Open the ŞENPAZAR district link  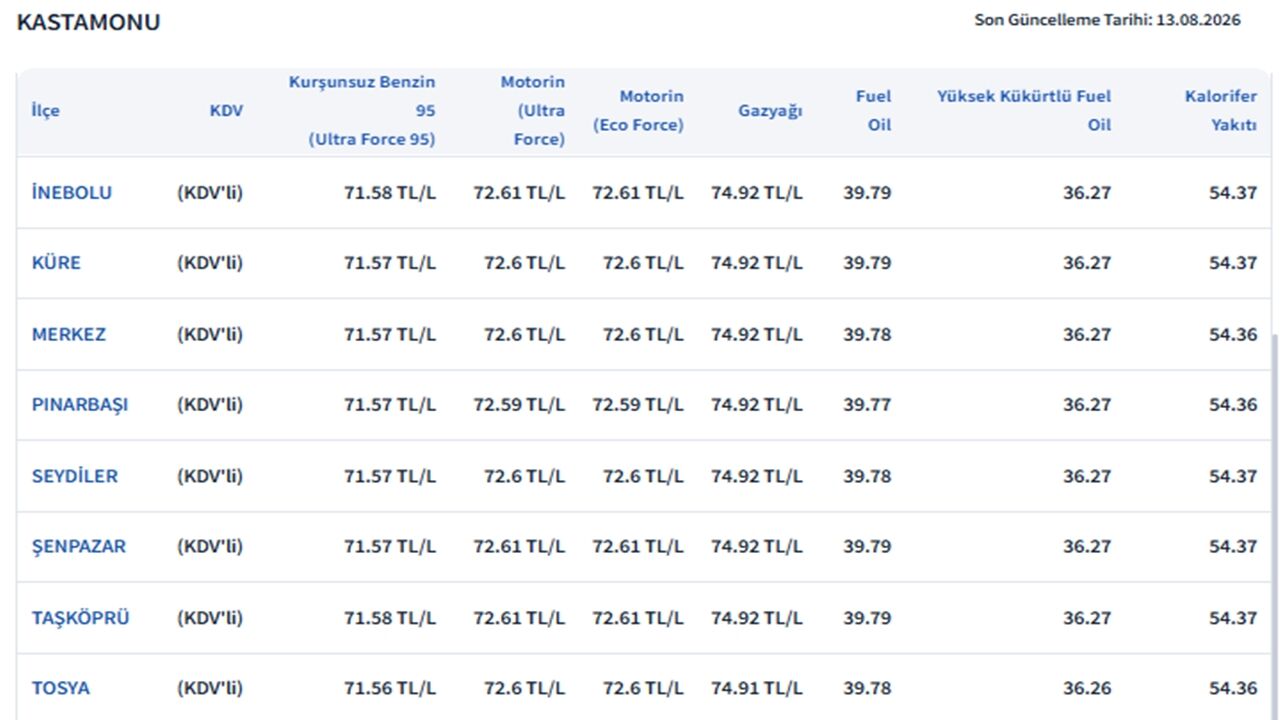click(79, 547)
